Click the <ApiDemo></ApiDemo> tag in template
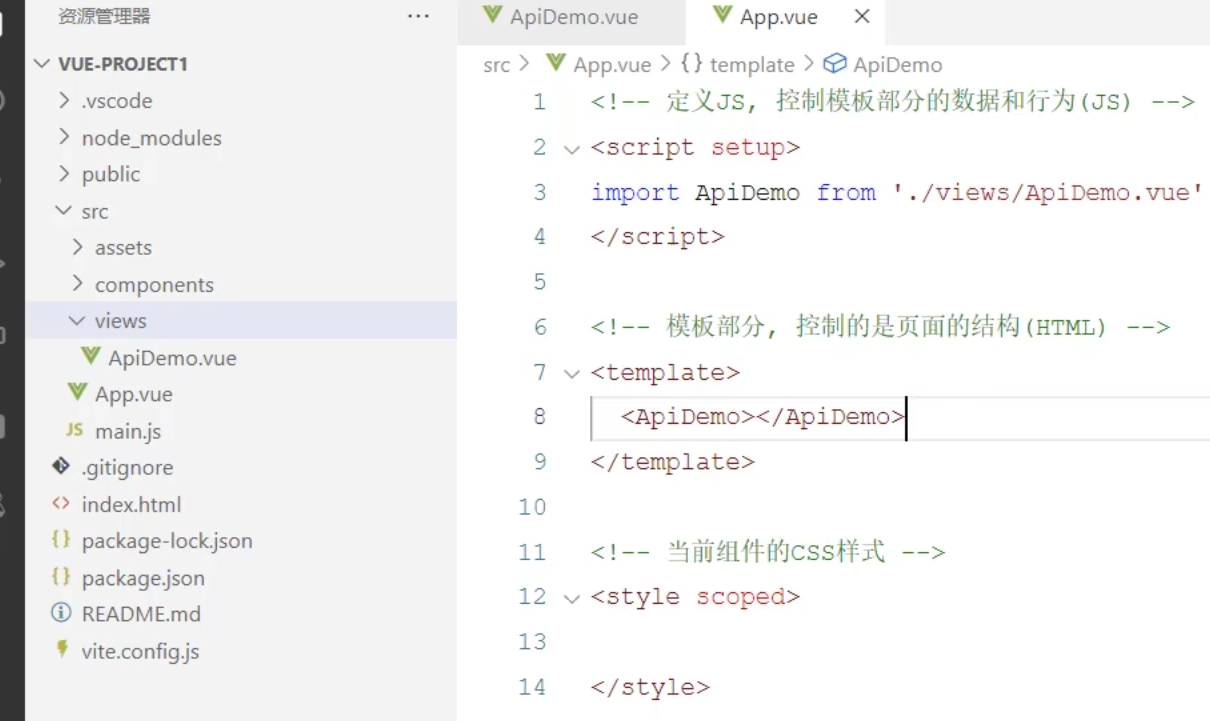 (762, 417)
